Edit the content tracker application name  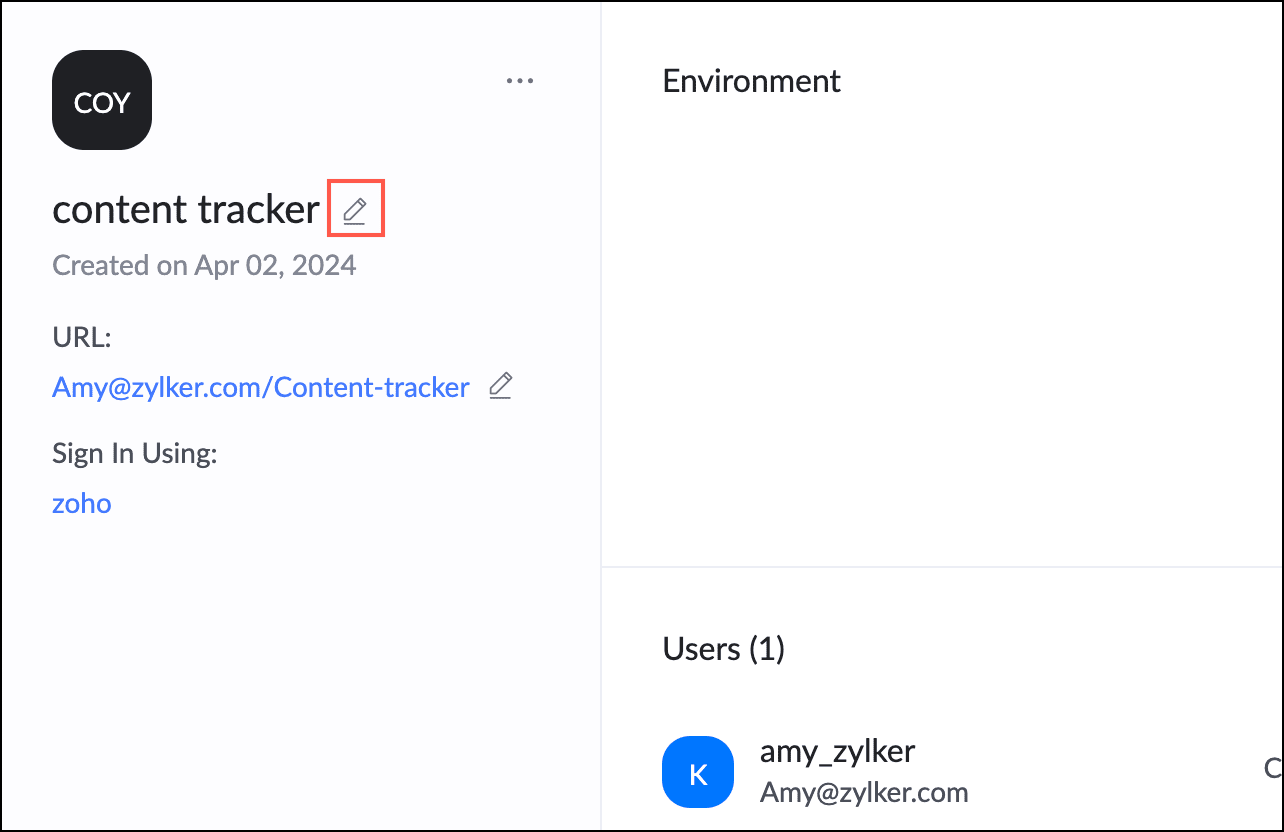[x=355, y=210]
